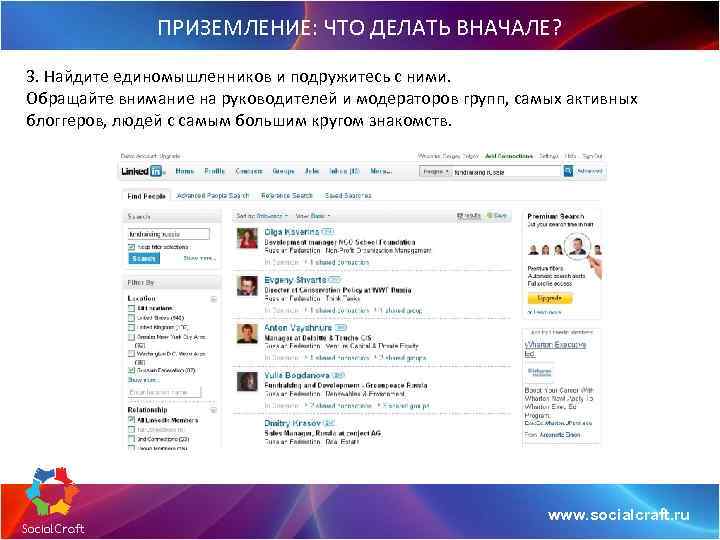Click the results count icon

point(468,215)
